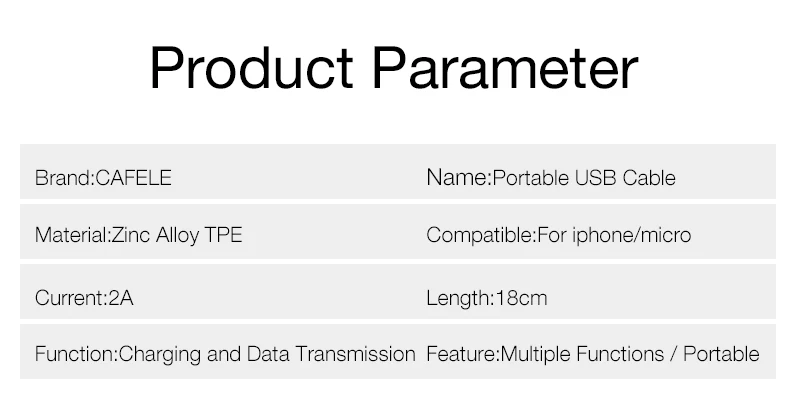Click the Feature:Multiple Functions / Portable entry
Screen dimensions: 790x416
point(592,354)
